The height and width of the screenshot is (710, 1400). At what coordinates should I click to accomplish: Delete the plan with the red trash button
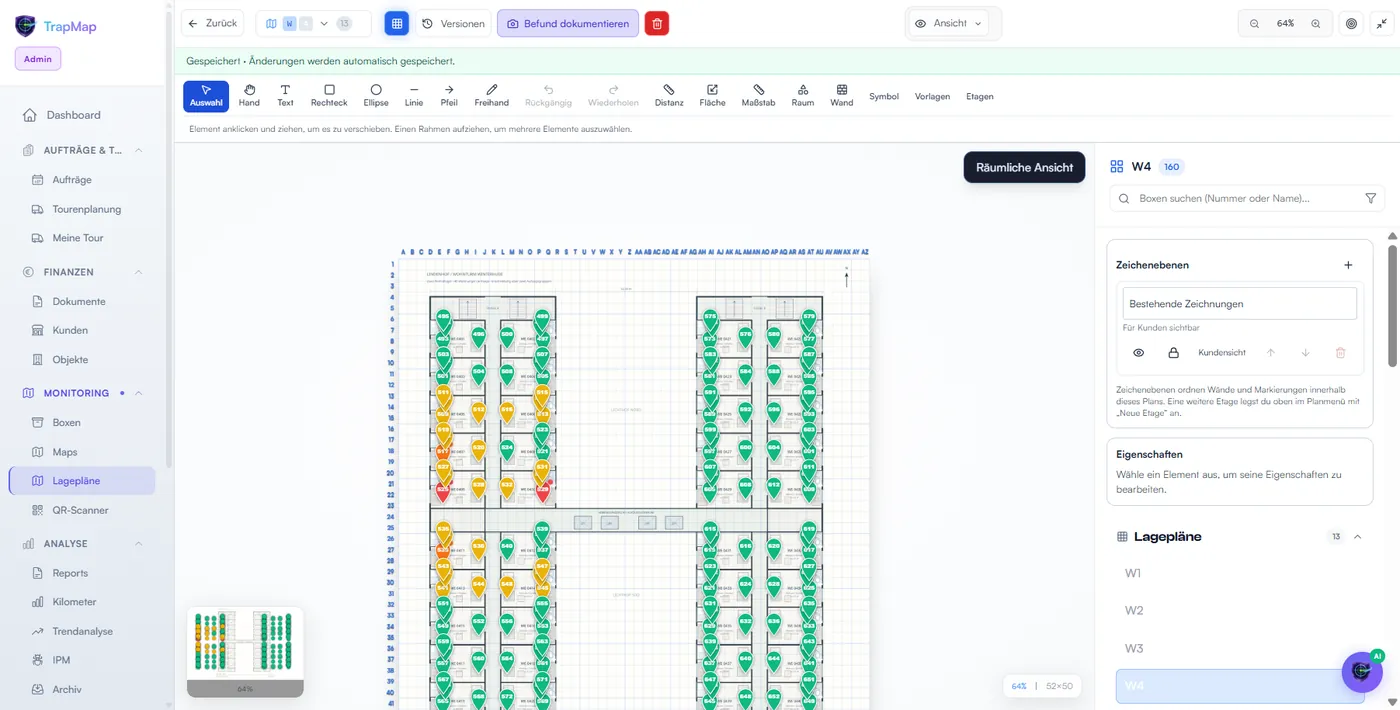tap(657, 23)
